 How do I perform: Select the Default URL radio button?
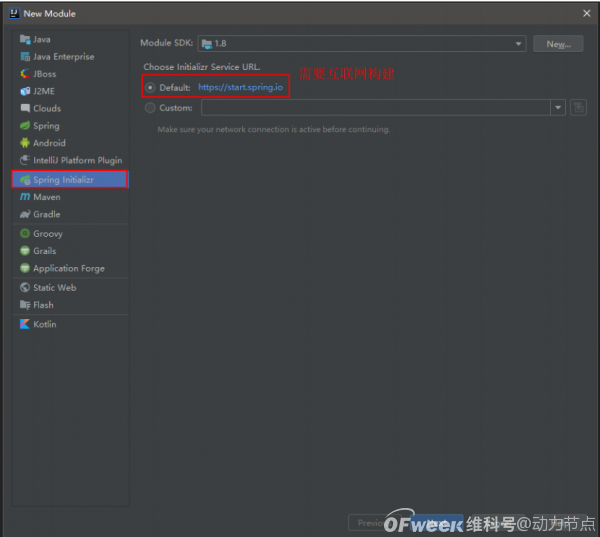[x=150, y=88]
